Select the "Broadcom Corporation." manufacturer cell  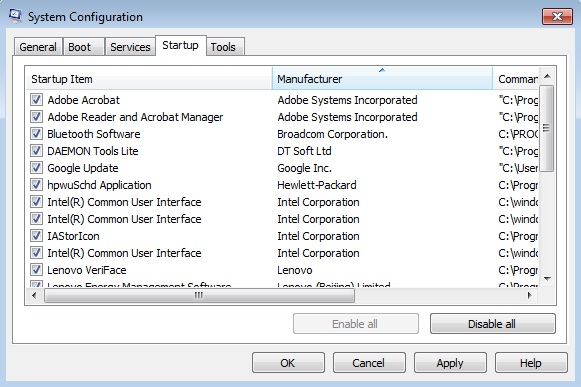pos(332,134)
